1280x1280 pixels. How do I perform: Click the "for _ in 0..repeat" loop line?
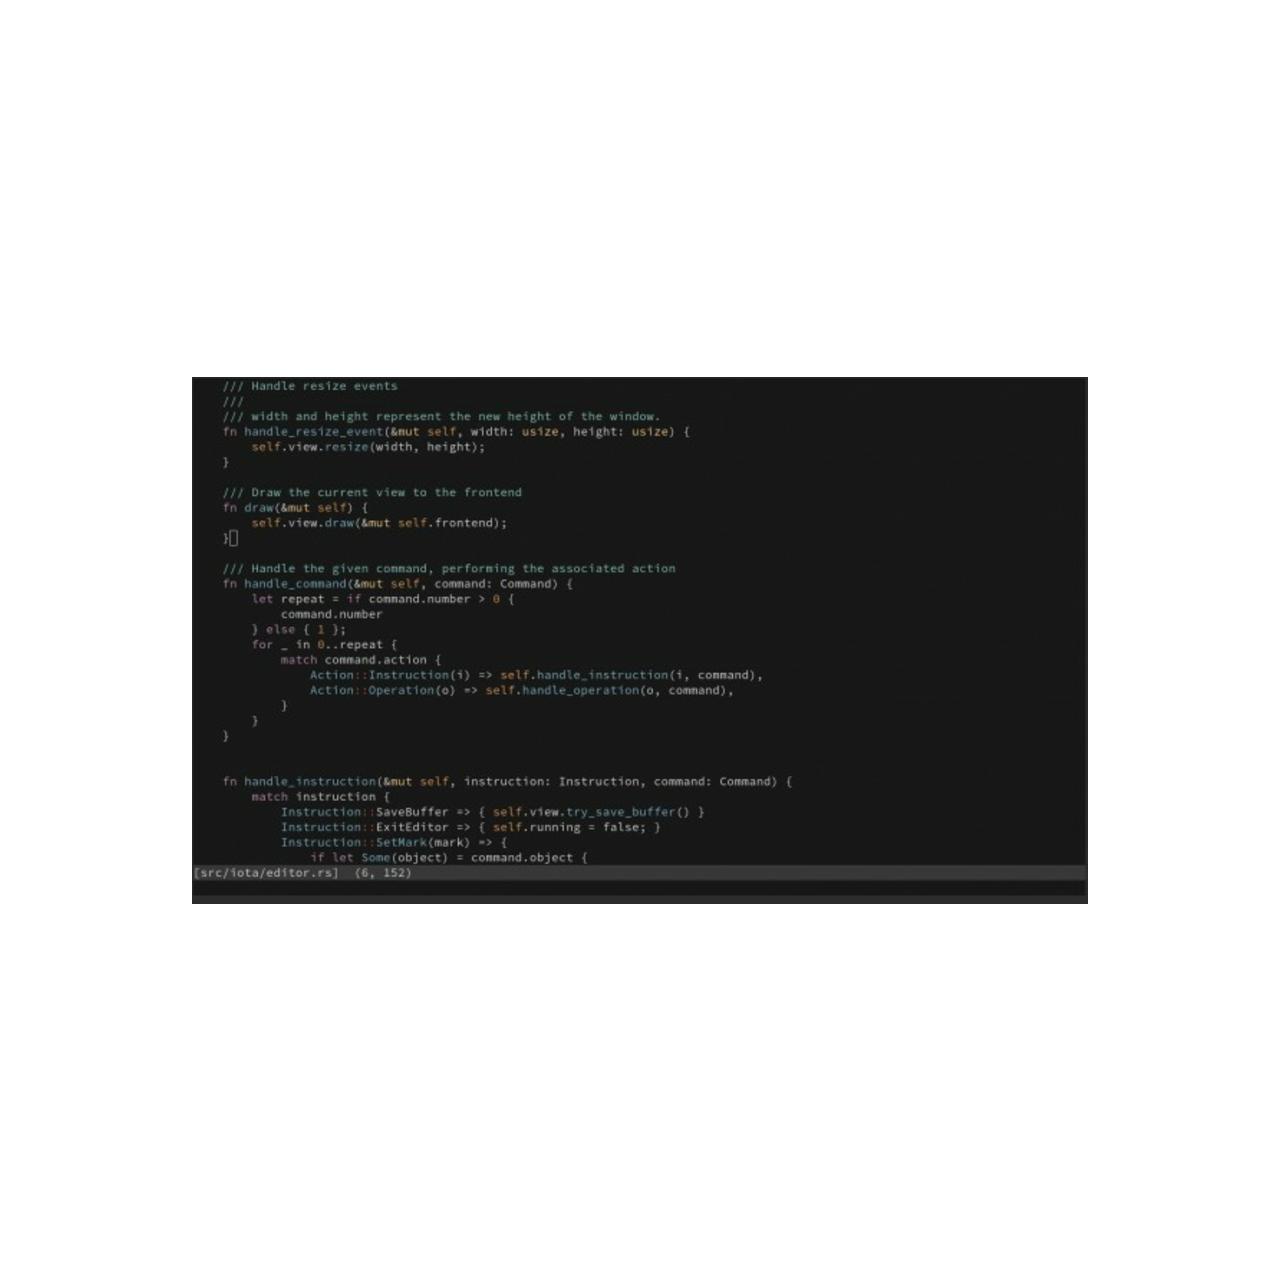pos(324,645)
